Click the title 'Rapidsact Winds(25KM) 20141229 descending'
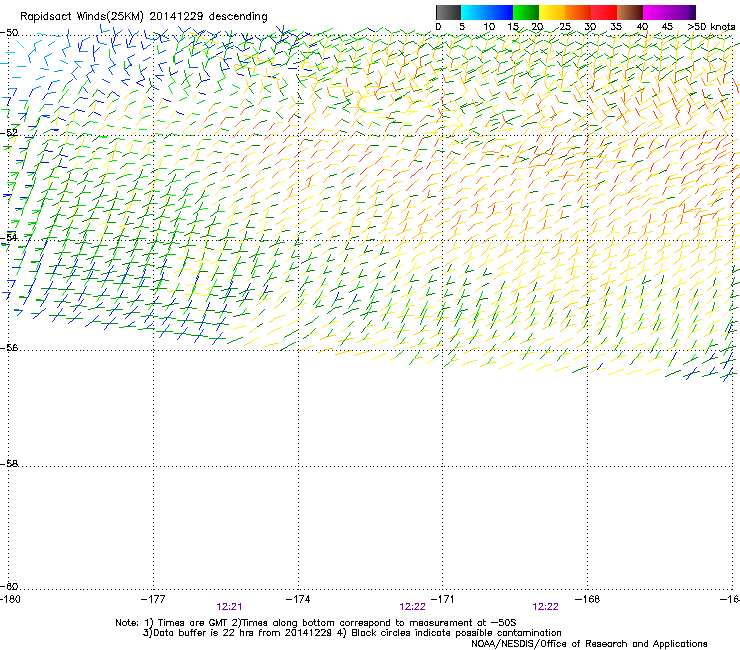The width and height of the screenshot is (740, 650). point(144,17)
